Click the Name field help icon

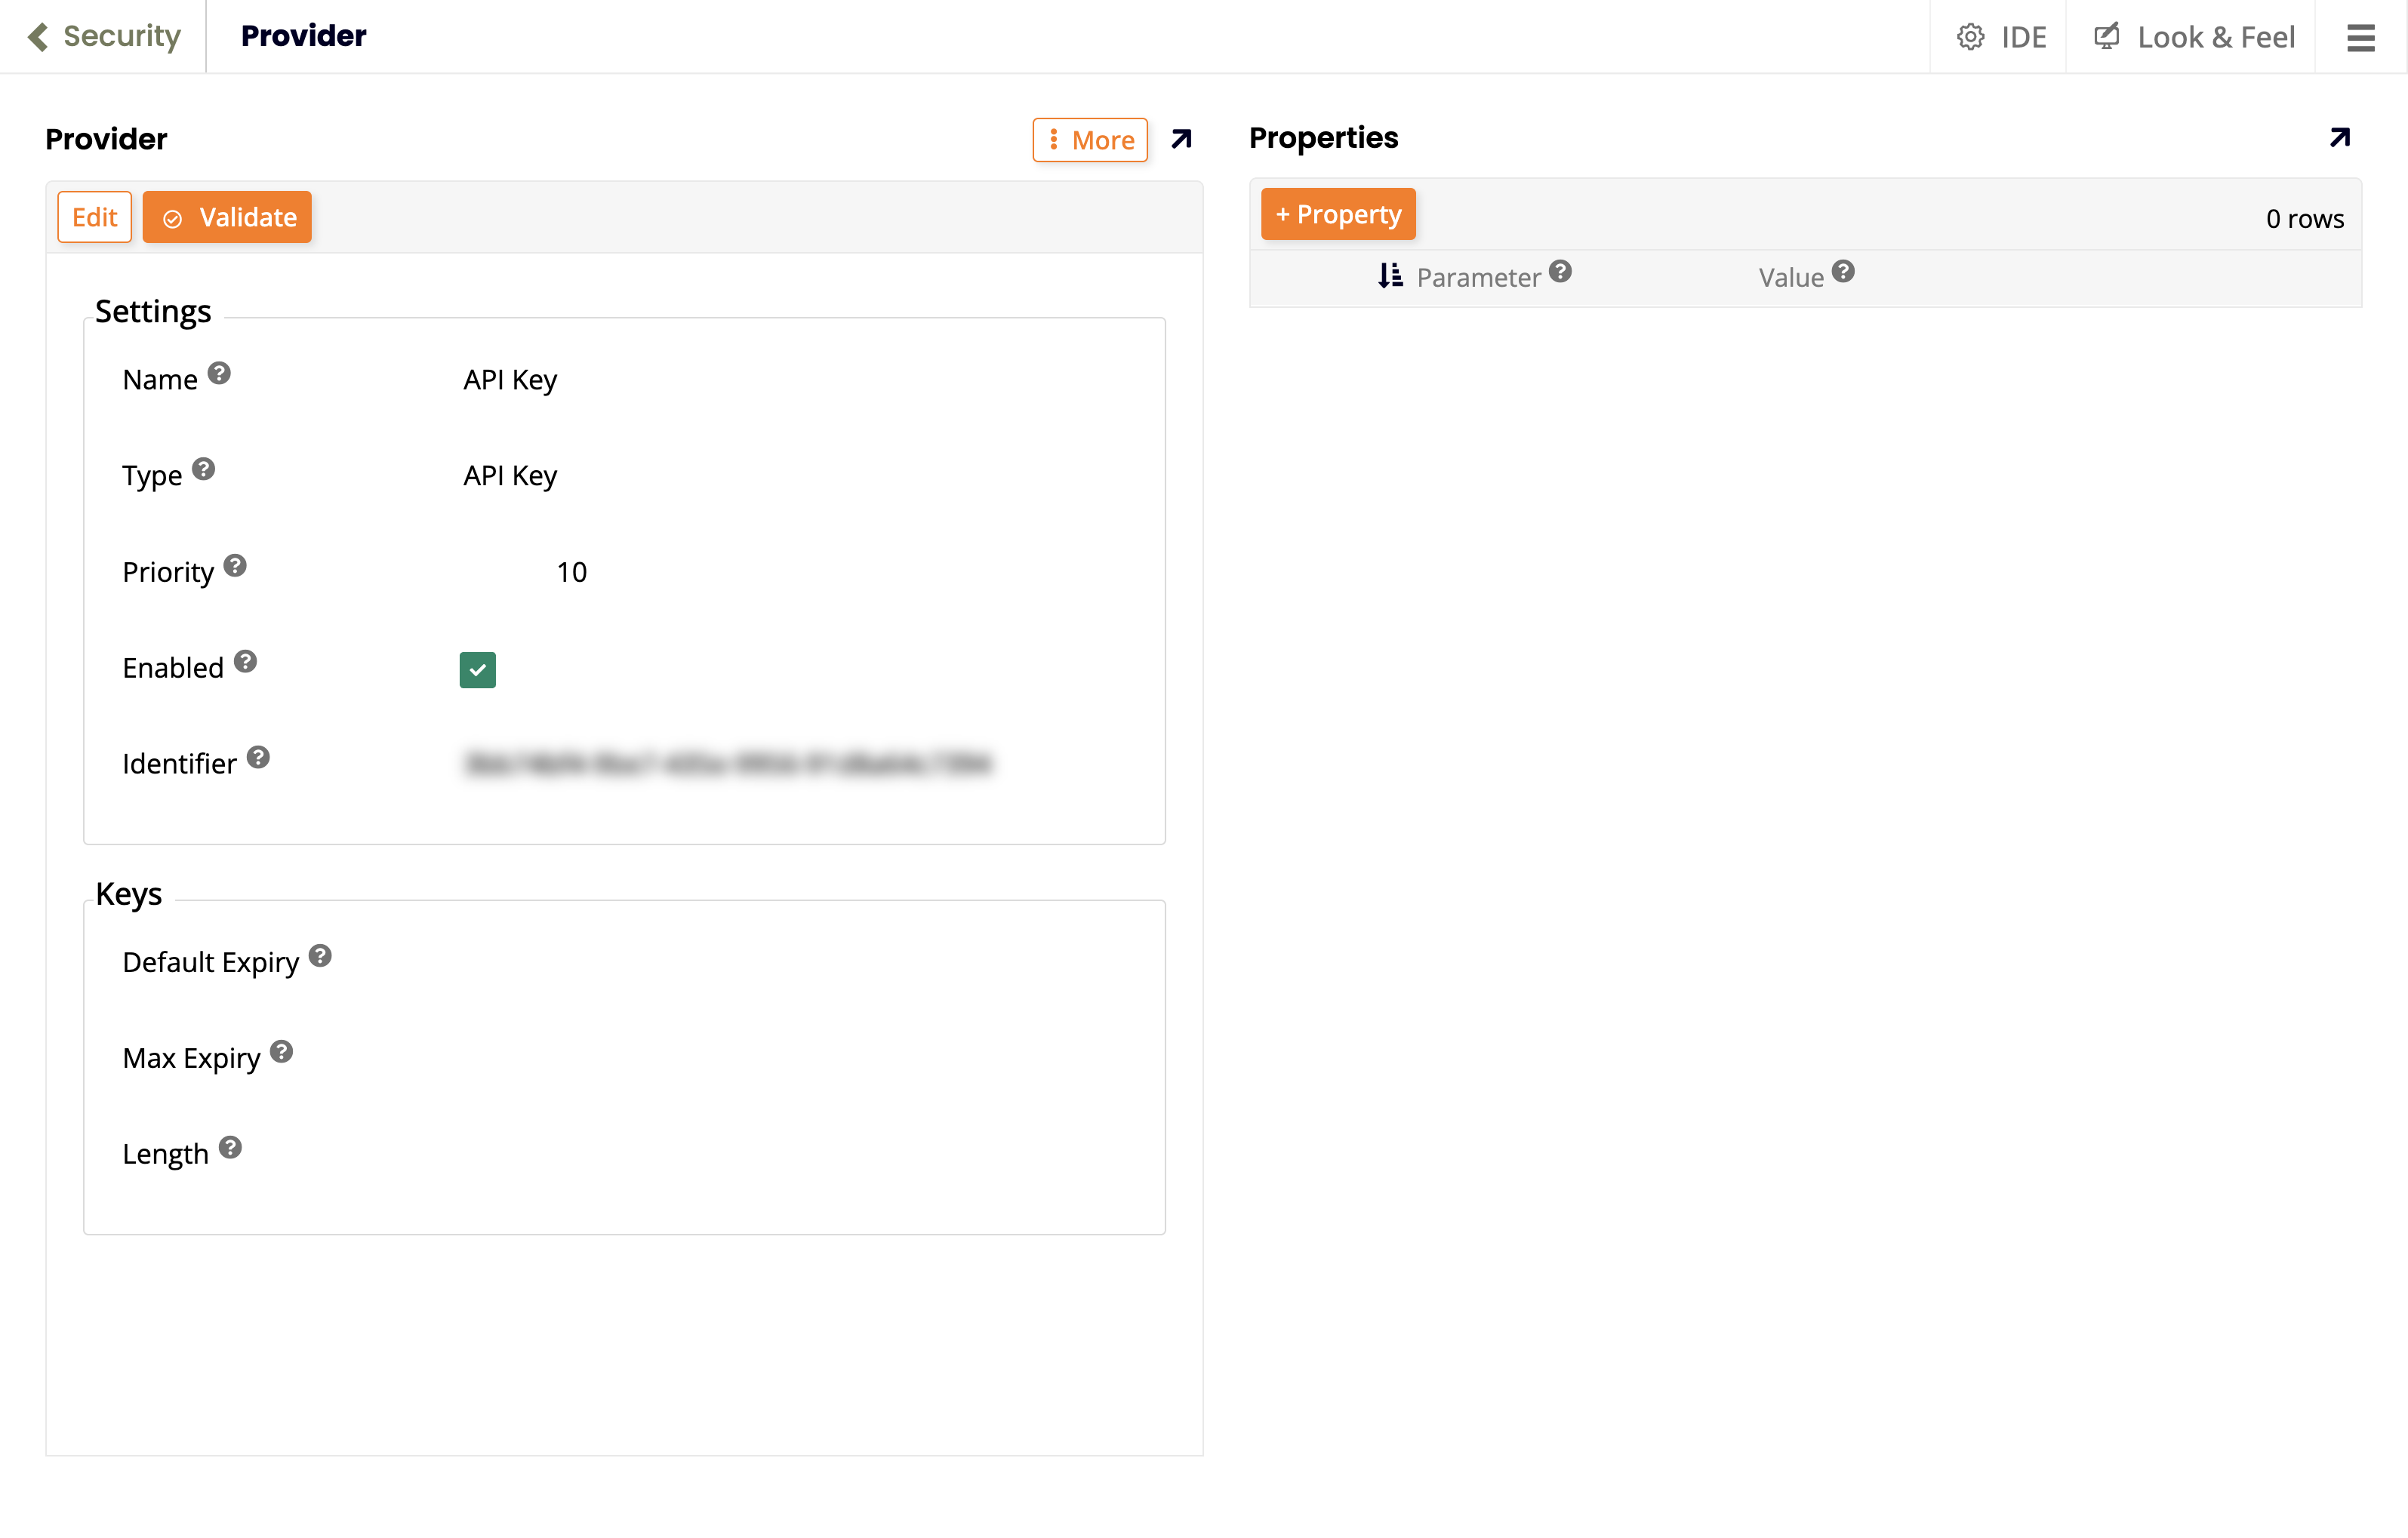(219, 373)
